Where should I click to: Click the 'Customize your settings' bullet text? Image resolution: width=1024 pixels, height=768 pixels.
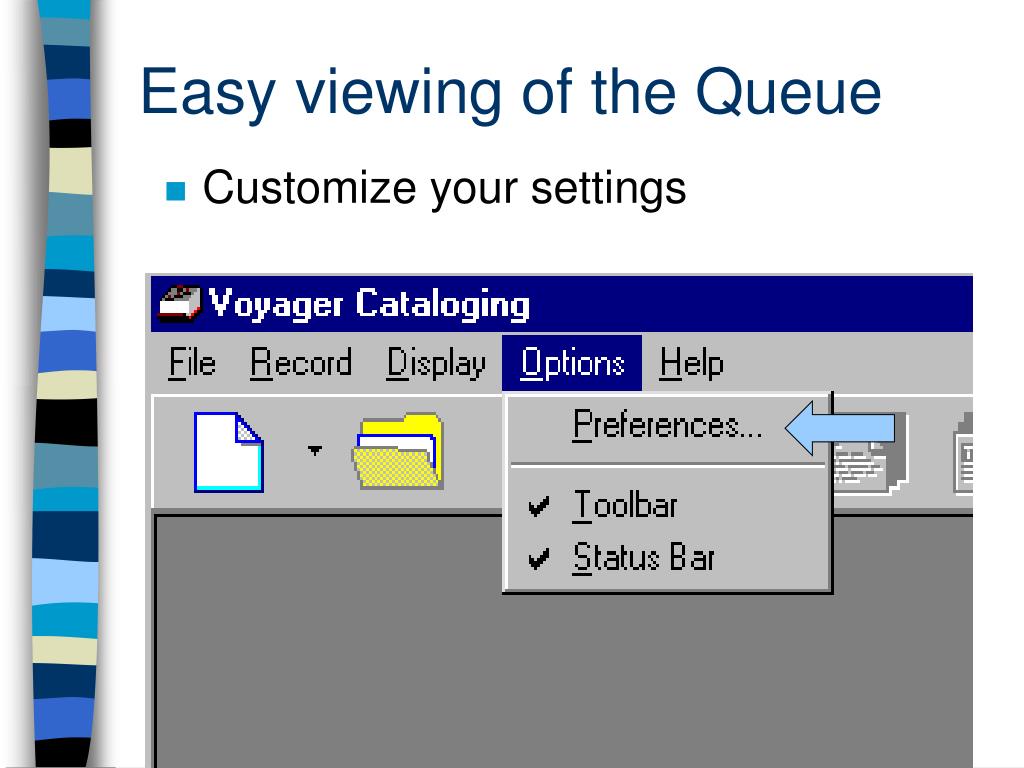click(x=444, y=189)
